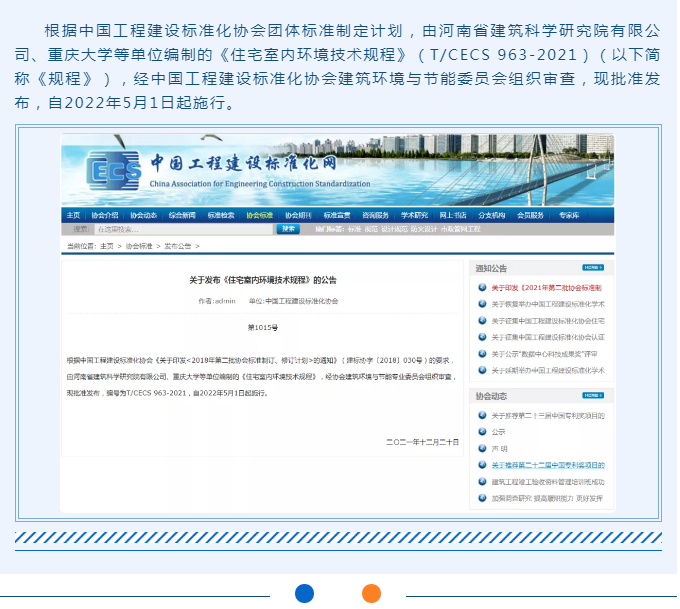
Task: Open the highlighted 协会标准 navigation item
Action: (x=259, y=215)
